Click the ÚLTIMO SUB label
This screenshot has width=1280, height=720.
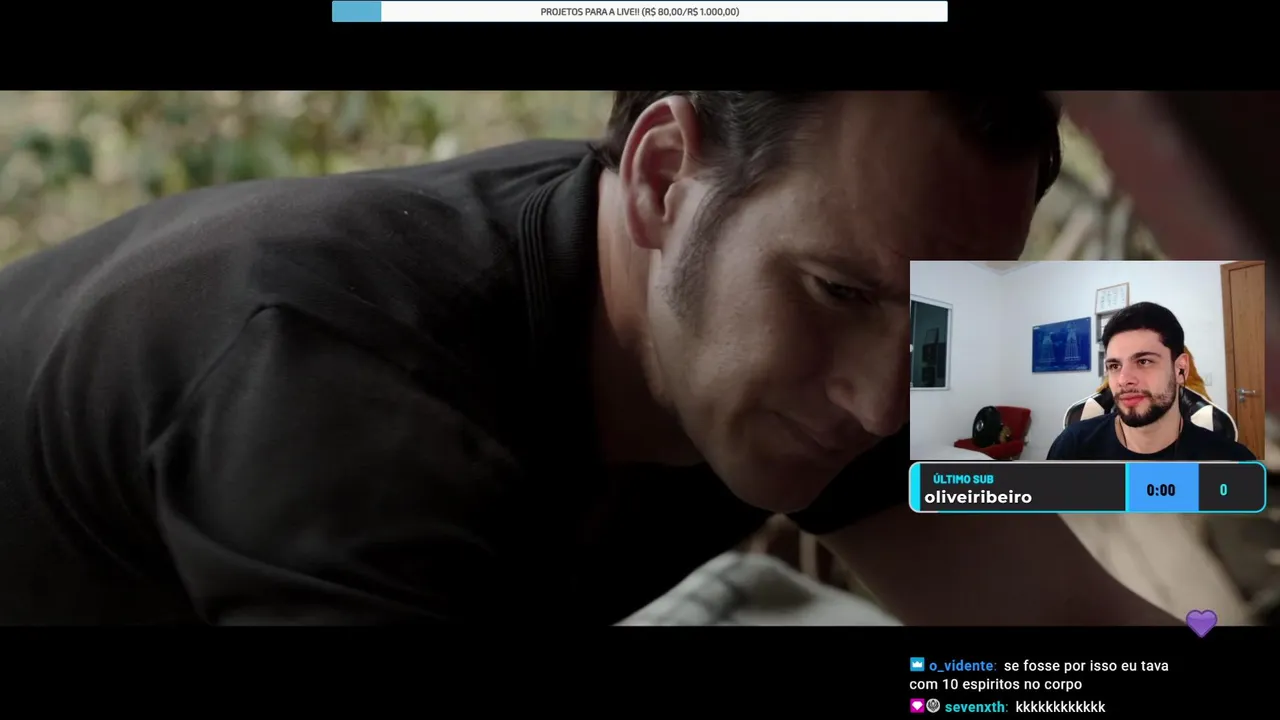(x=963, y=479)
